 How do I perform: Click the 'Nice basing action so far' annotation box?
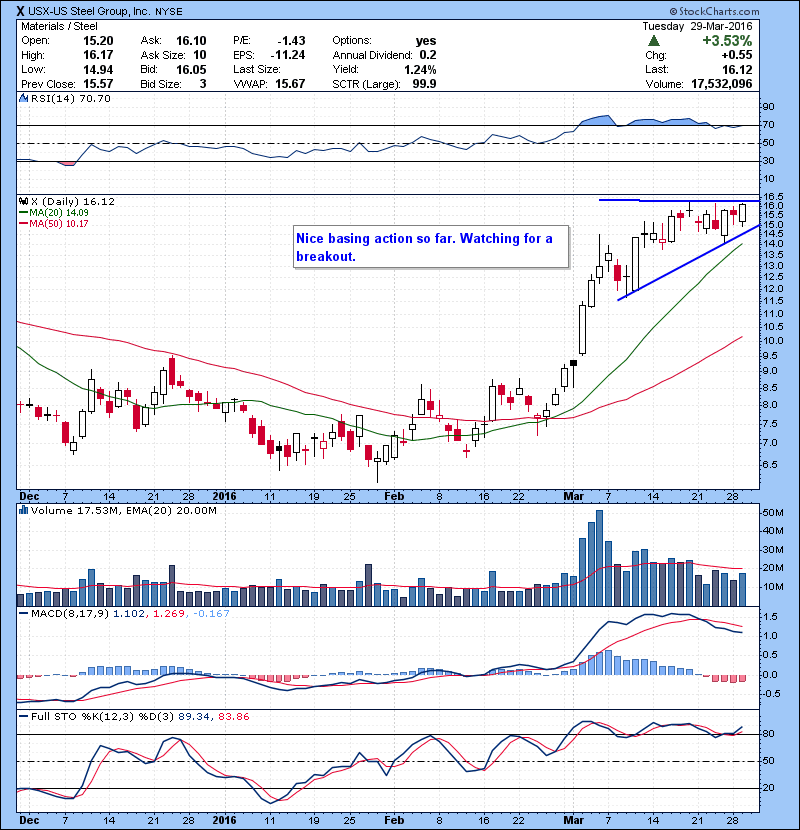pyautogui.click(x=432, y=247)
